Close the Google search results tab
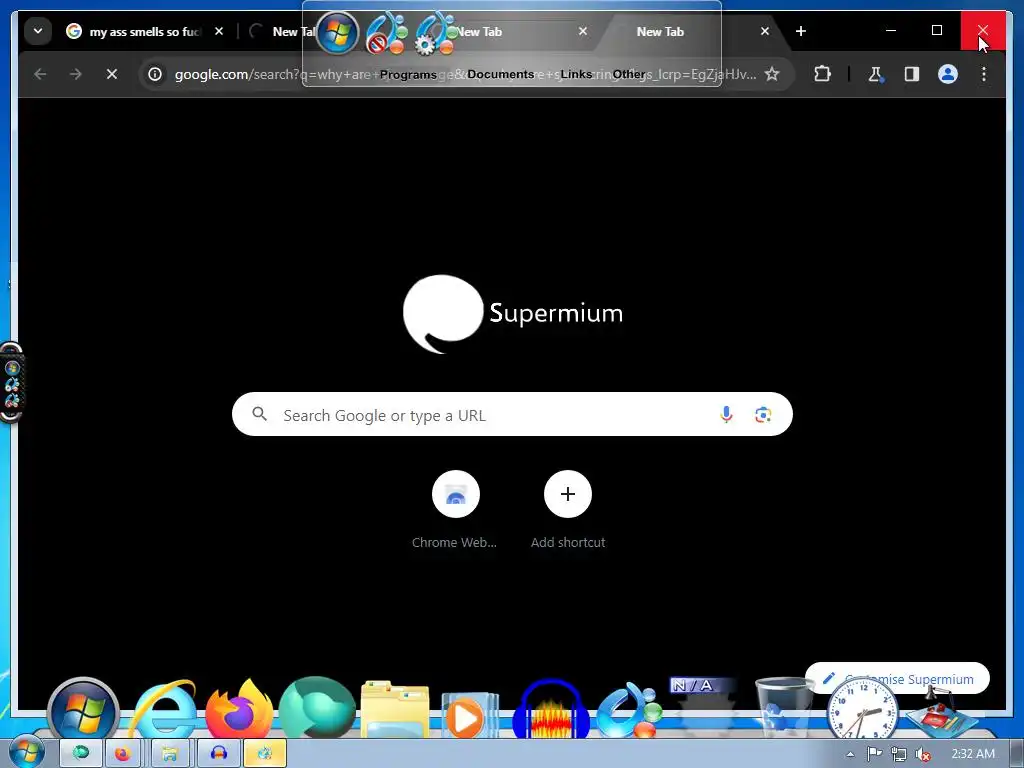This screenshot has height=768, width=1024. tap(219, 31)
